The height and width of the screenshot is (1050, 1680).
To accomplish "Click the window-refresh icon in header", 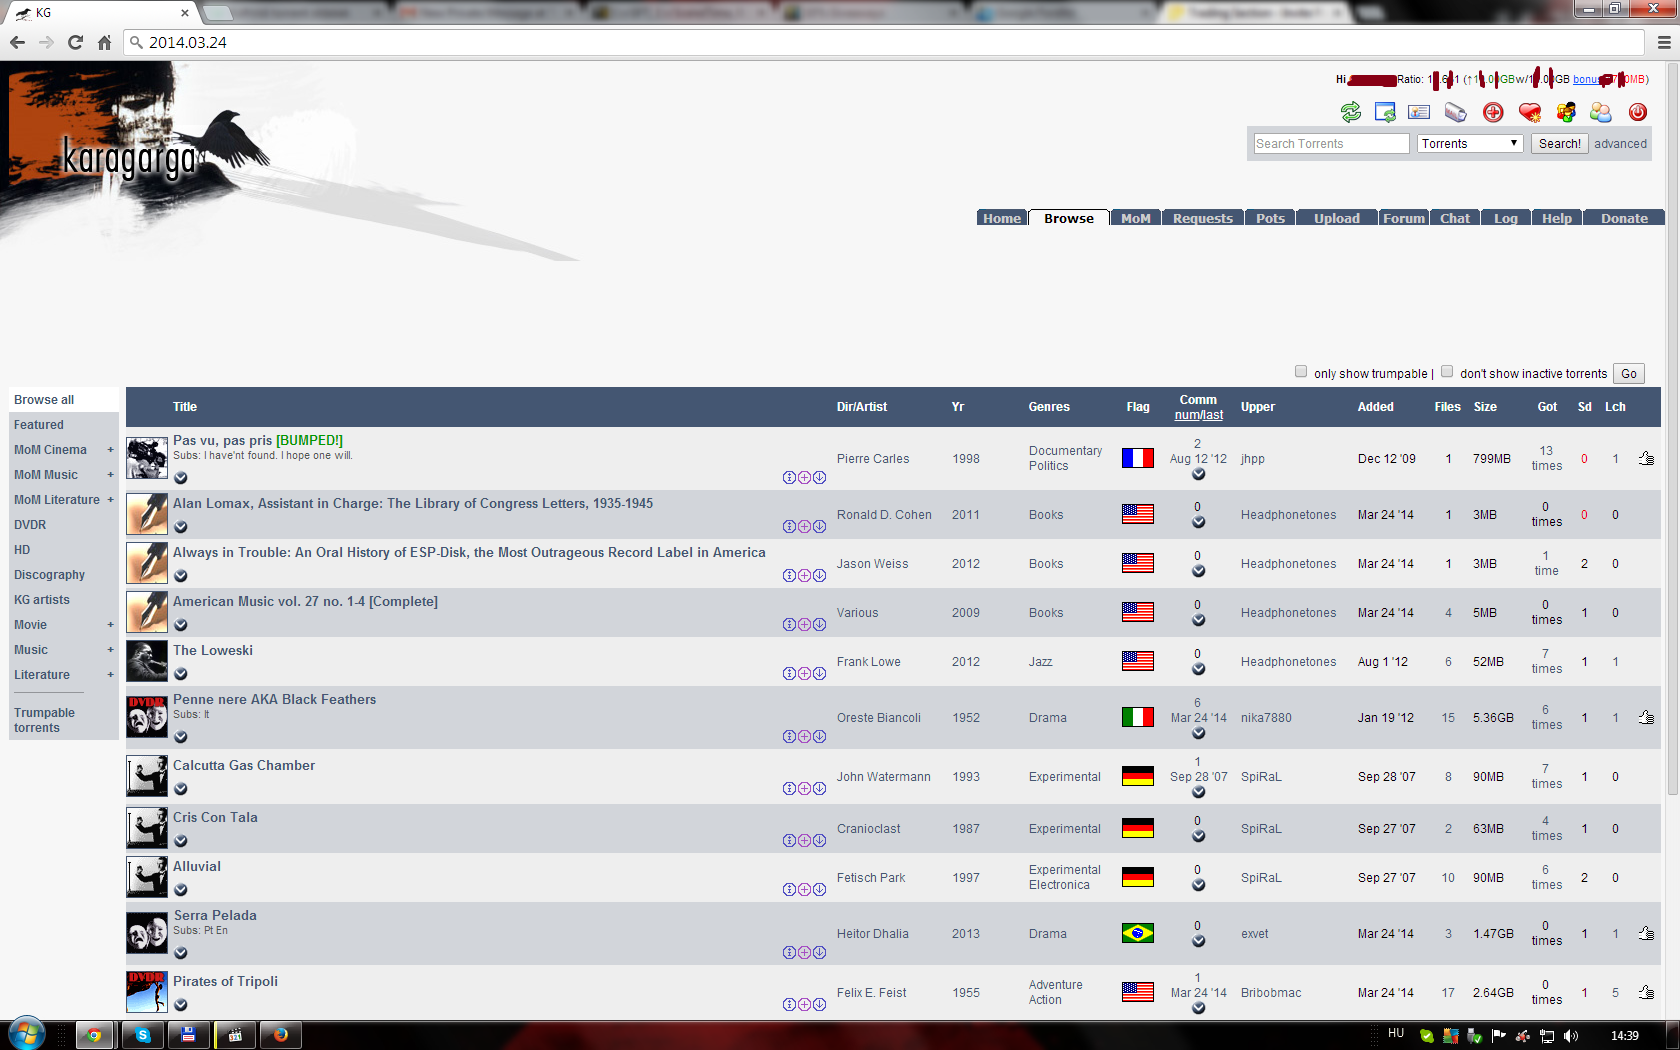I will click(1385, 112).
